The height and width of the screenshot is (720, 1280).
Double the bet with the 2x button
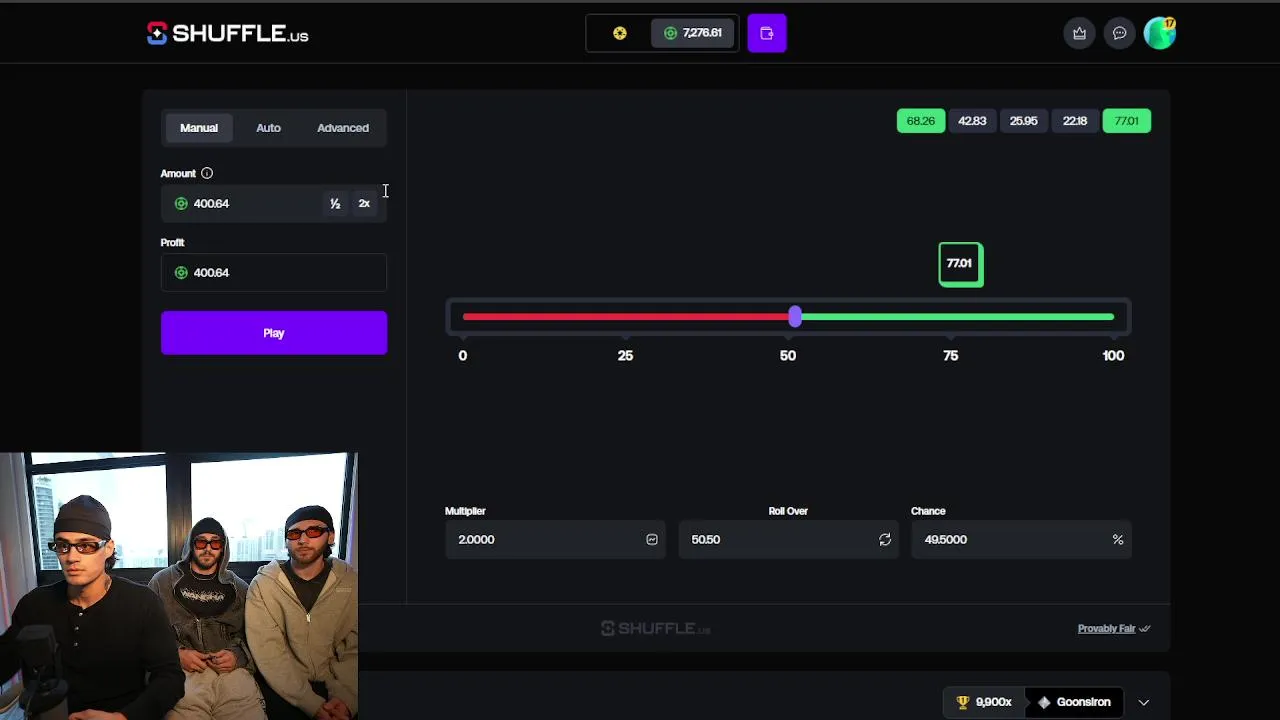point(364,203)
